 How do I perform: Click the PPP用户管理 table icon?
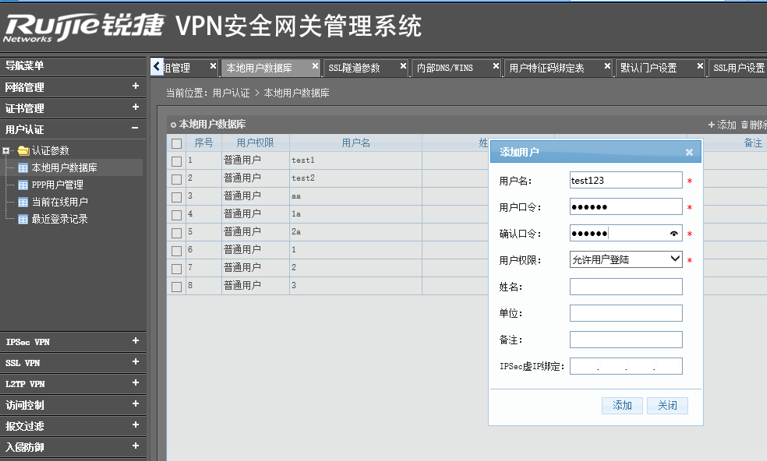tap(23, 185)
